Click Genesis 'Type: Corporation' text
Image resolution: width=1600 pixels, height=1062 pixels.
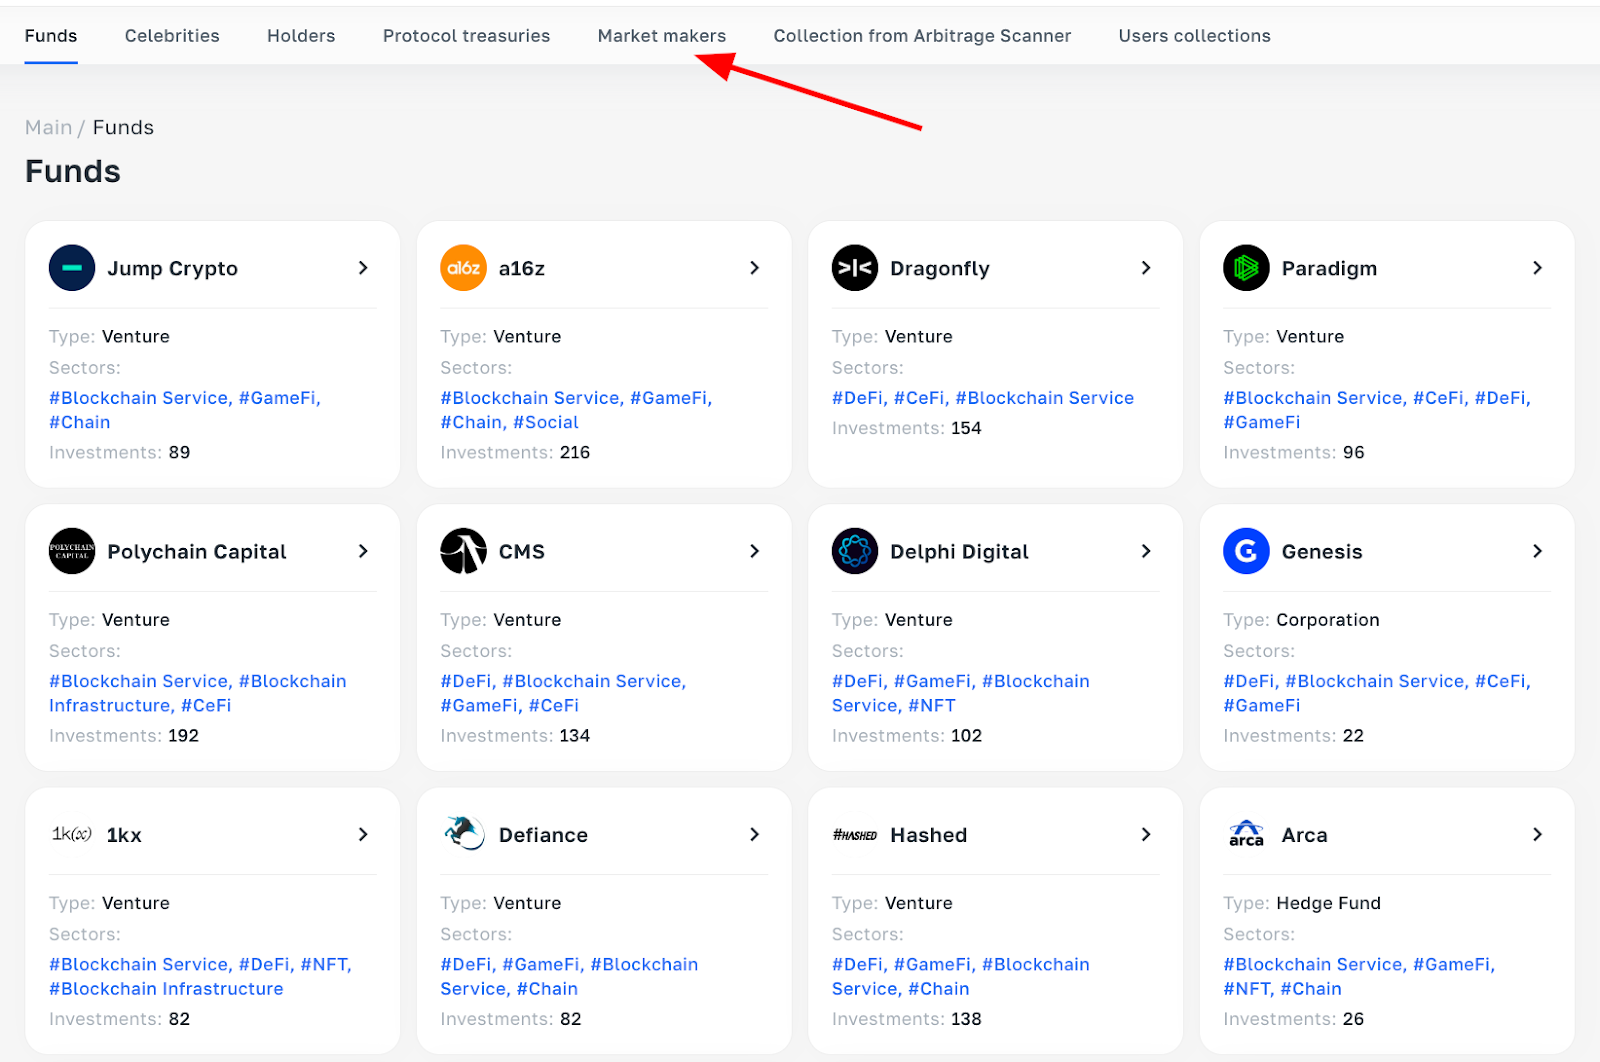coord(1301,620)
